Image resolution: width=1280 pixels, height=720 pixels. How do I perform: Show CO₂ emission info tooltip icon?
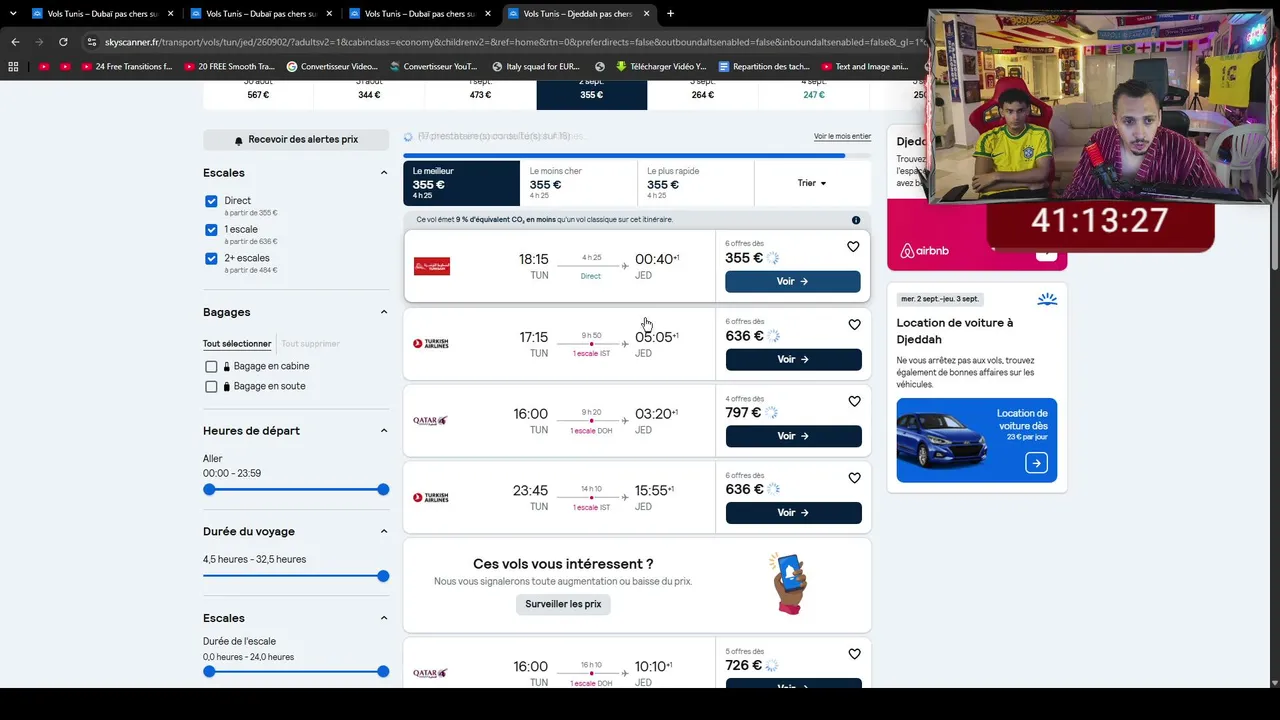click(856, 220)
